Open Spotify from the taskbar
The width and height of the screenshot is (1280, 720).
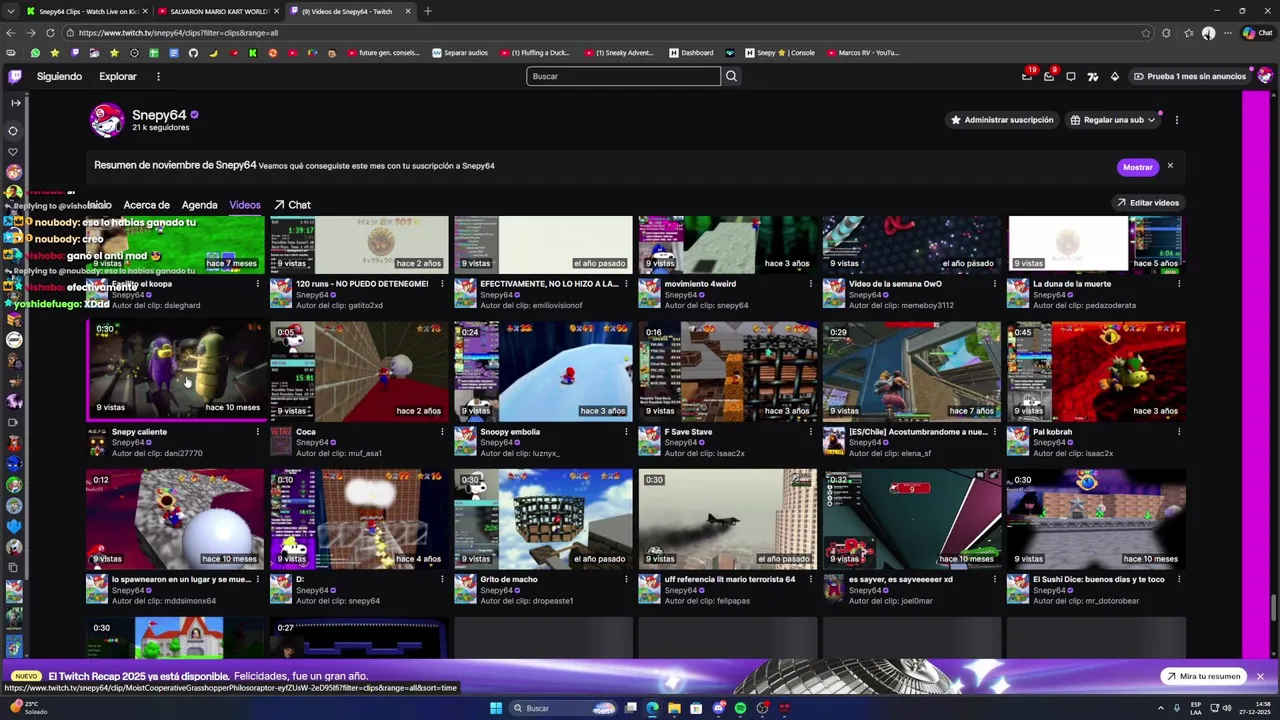740,708
